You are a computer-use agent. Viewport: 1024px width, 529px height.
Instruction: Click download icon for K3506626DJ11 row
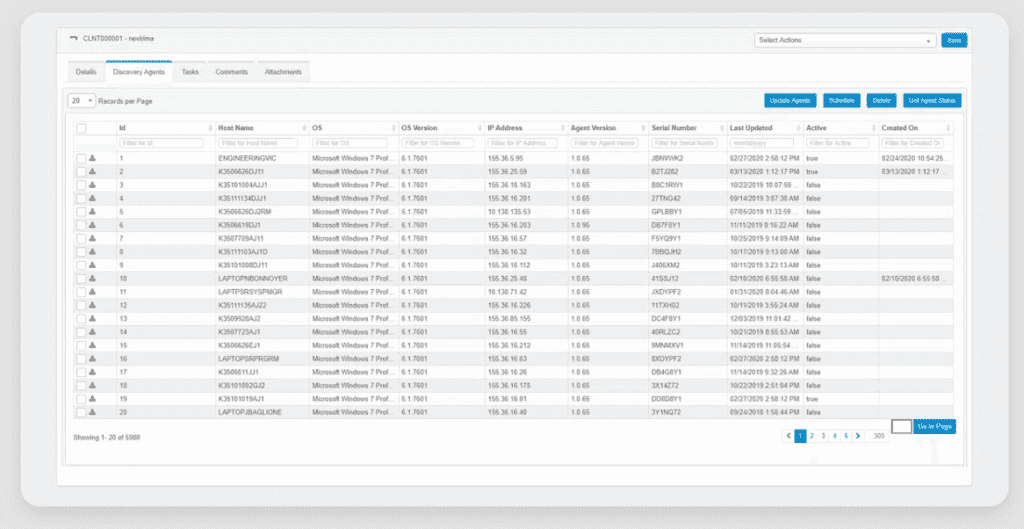tap(92, 172)
